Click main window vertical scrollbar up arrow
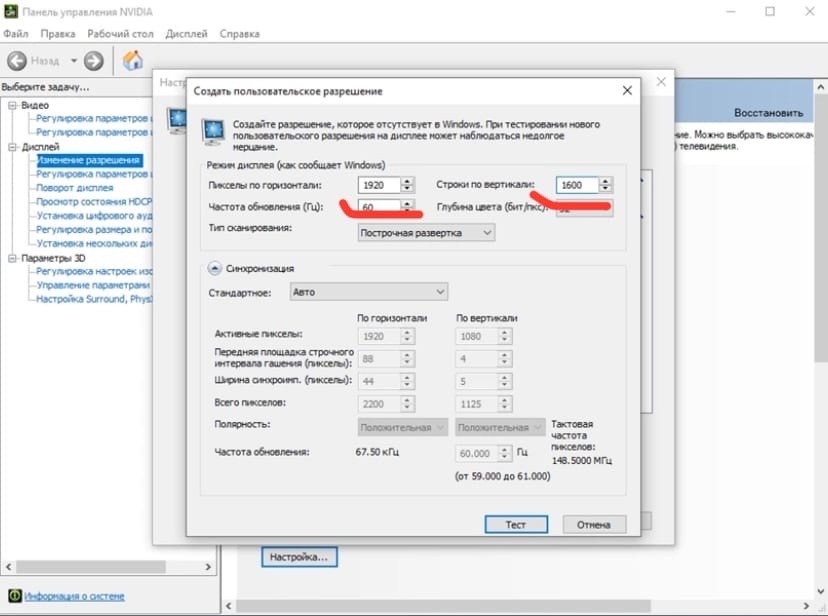The image size is (828, 616). pyautogui.click(x=821, y=87)
